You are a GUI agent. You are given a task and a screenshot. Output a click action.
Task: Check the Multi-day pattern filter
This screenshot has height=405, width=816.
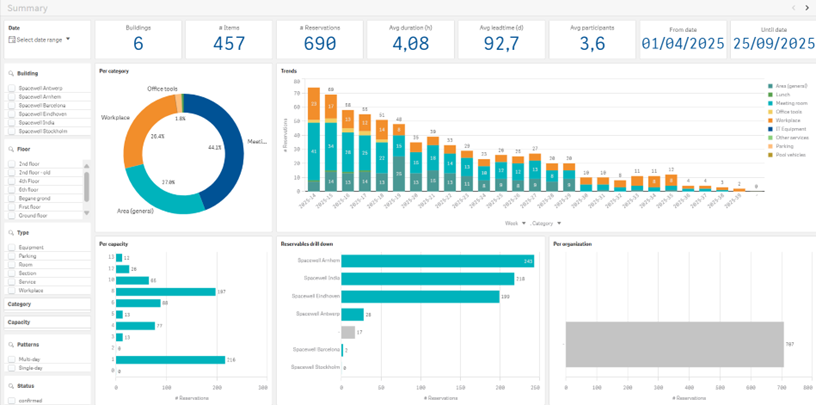point(11,359)
